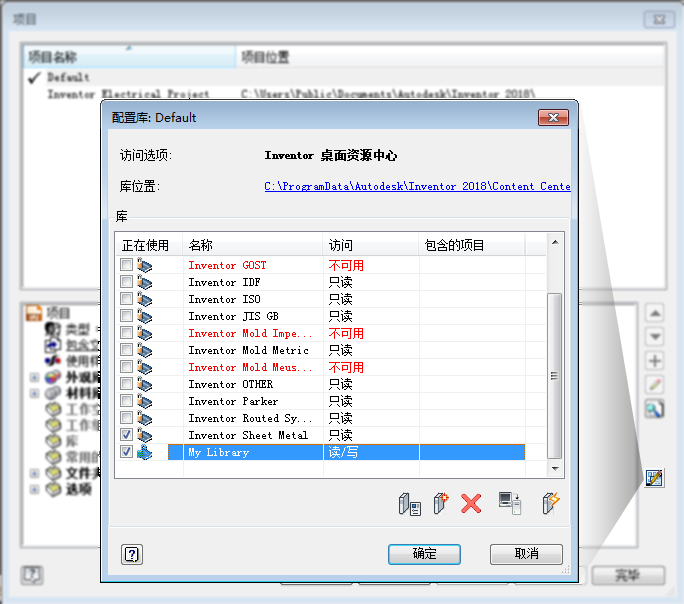The image size is (684, 604).
Task: Enable the Inventor IDF checkbox
Action: 127,282
